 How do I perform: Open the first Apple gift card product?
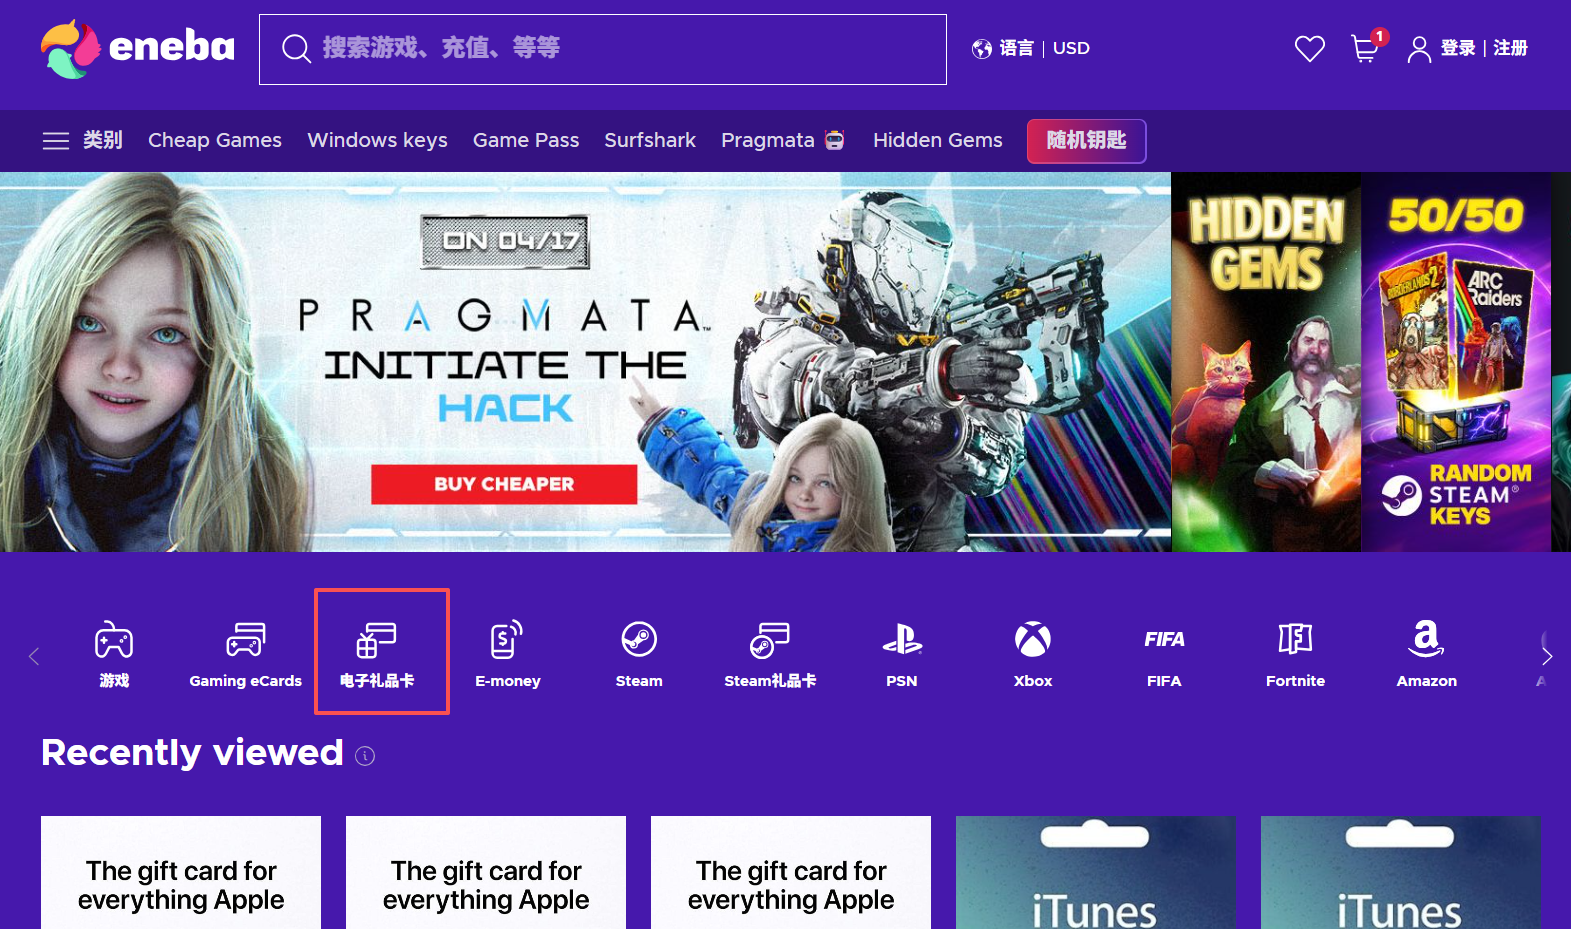tap(181, 873)
